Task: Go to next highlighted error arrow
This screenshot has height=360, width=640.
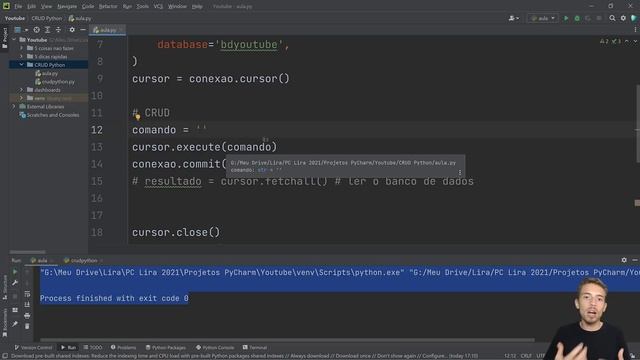Action: 635,41
